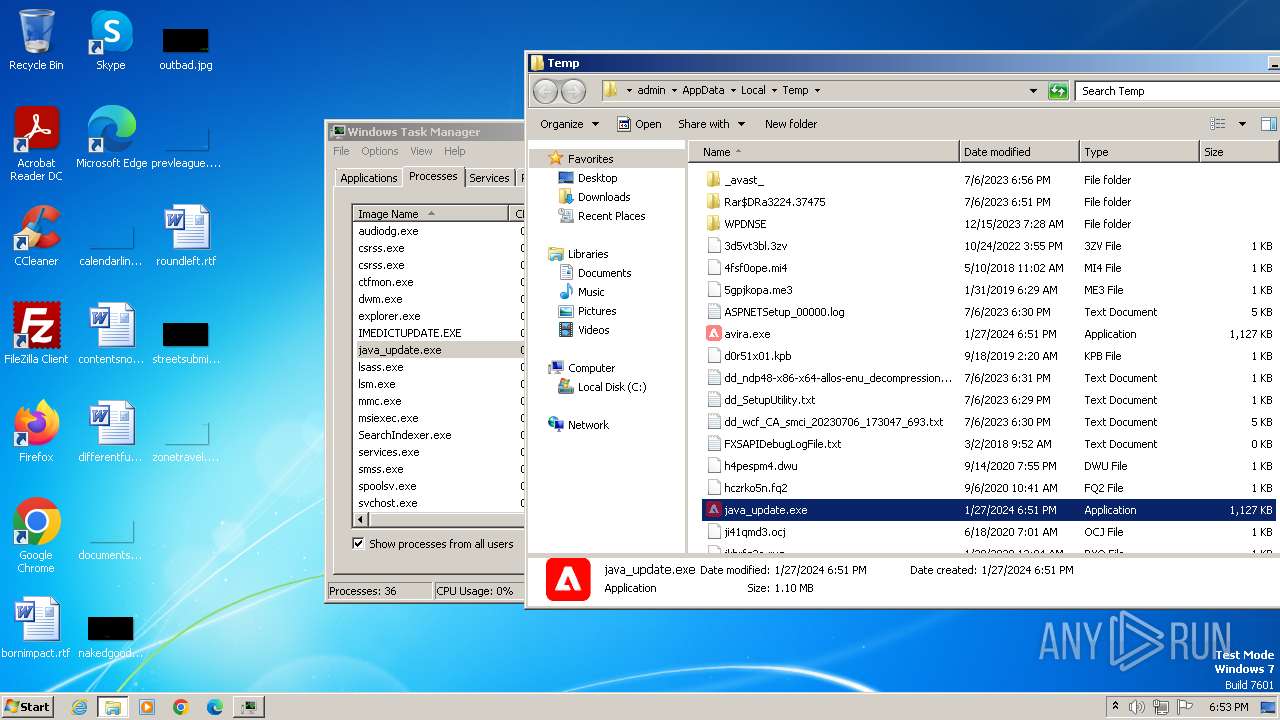Screen dimensions: 1280x720
Task: Sort files by the Type column
Action: (x=1139, y=152)
